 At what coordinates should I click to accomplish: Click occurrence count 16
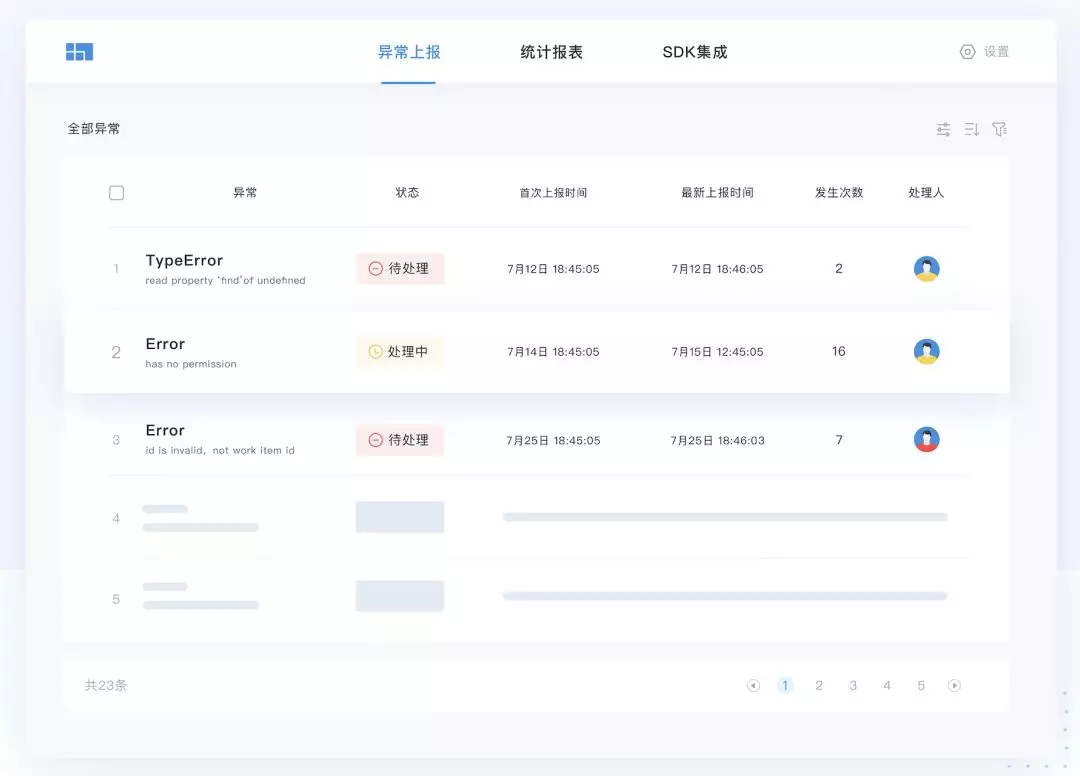[838, 351]
